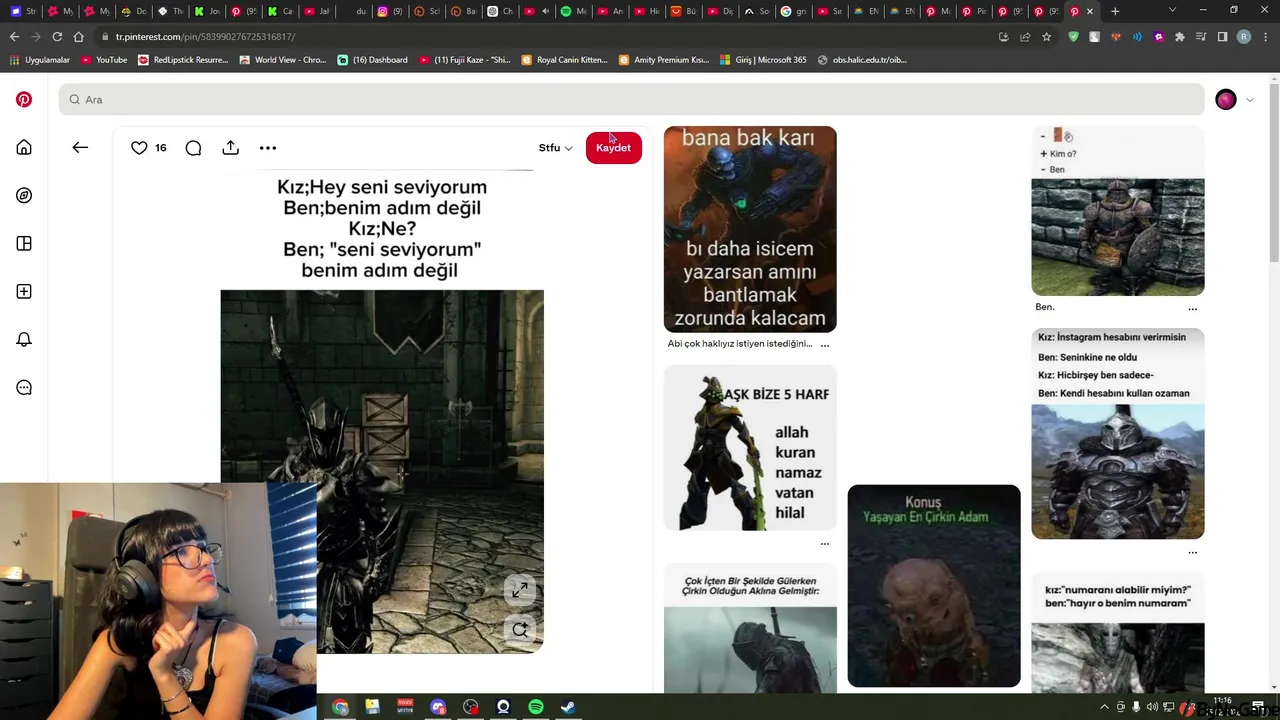Open more options for 'Abi çok haklıyız' pin
This screenshot has width=1280, height=720.
pyautogui.click(x=825, y=344)
